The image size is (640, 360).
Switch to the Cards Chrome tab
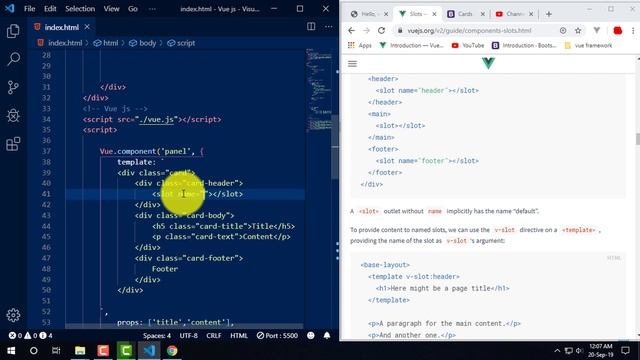(x=465, y=14)
